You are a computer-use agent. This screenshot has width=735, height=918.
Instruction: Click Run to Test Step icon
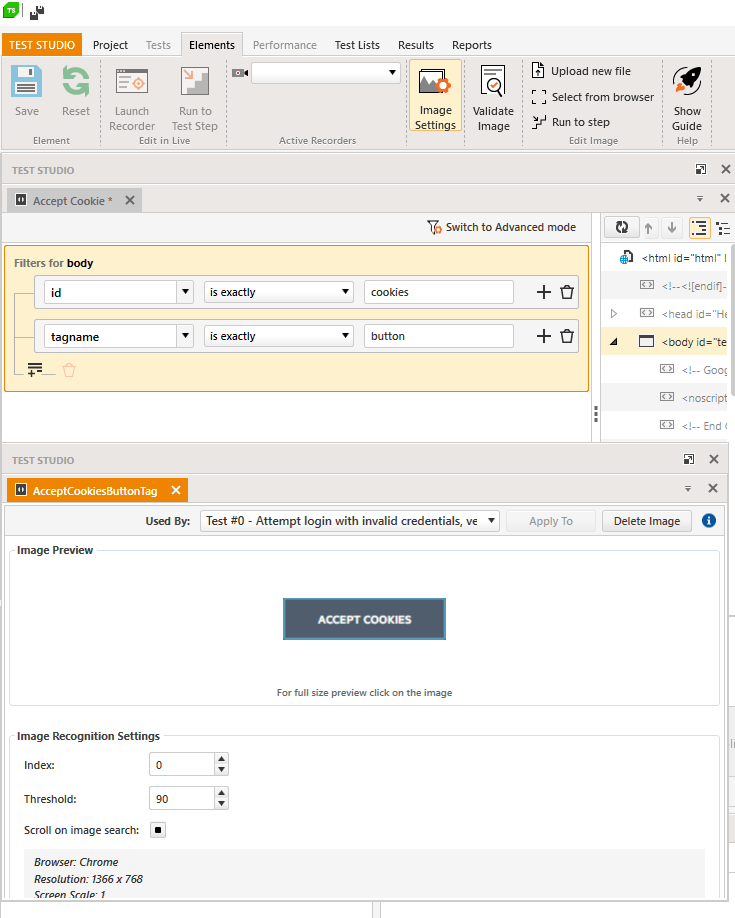coord(194,81)
